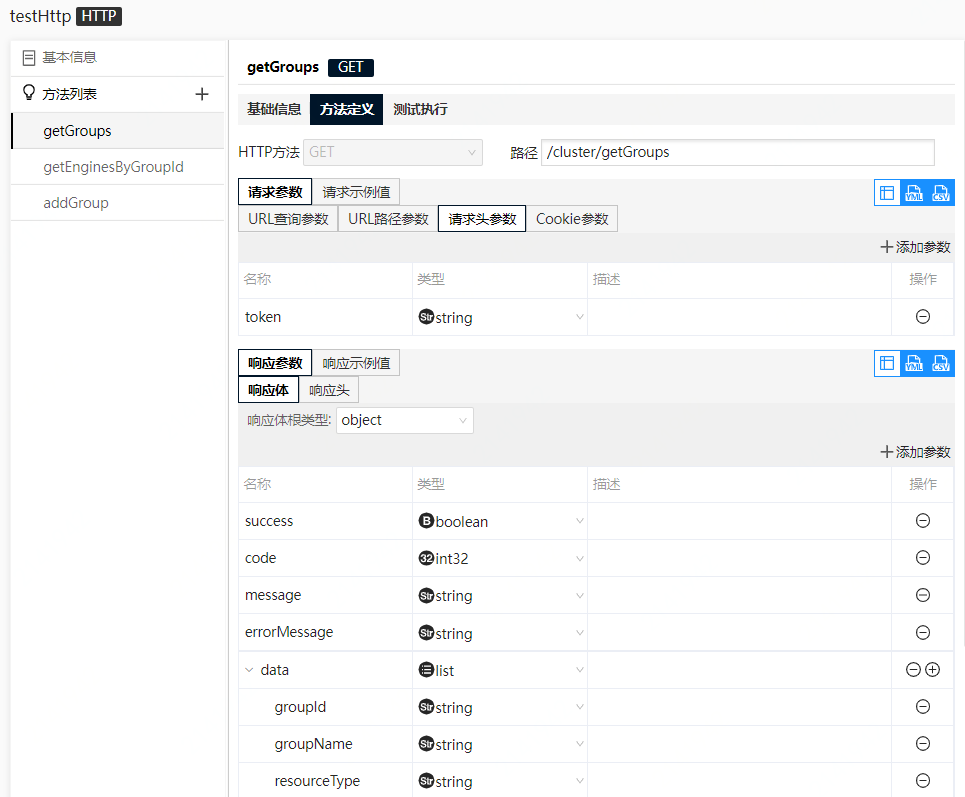Open the groupId type dropdown
The image size is (965, 797).
500,707
